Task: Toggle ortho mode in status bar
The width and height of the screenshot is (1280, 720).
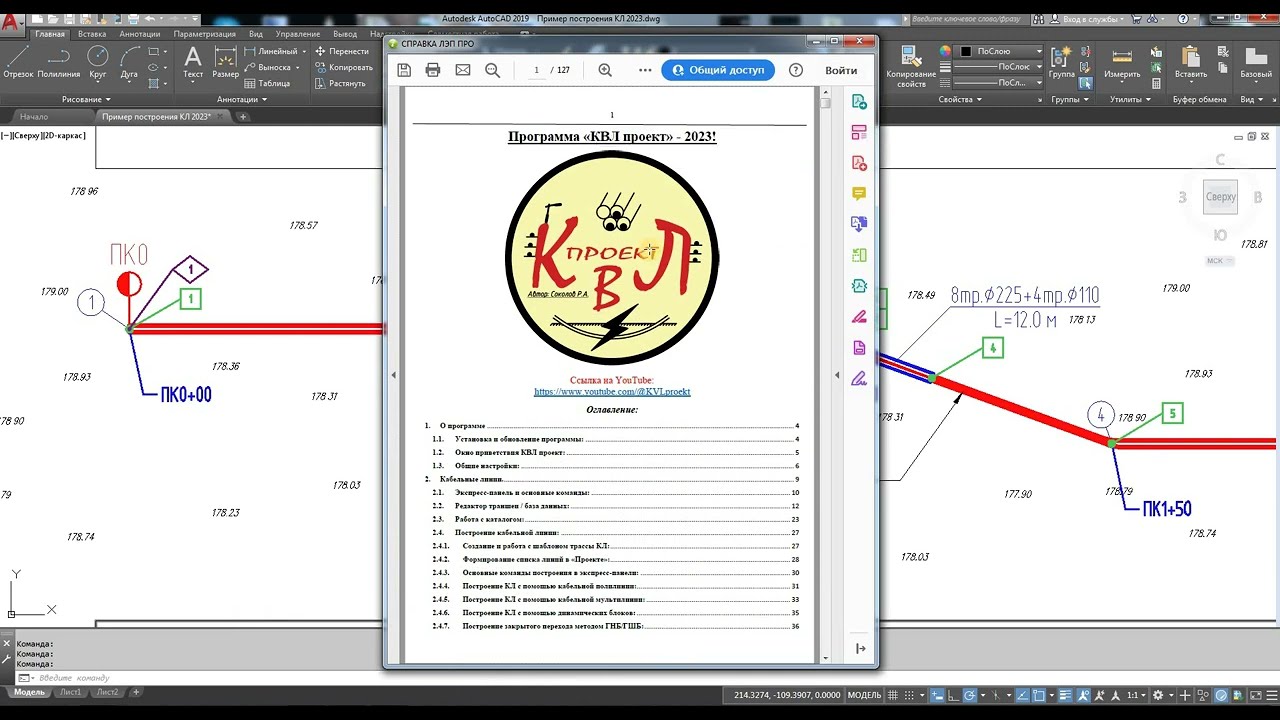Action: coord(953,695)
